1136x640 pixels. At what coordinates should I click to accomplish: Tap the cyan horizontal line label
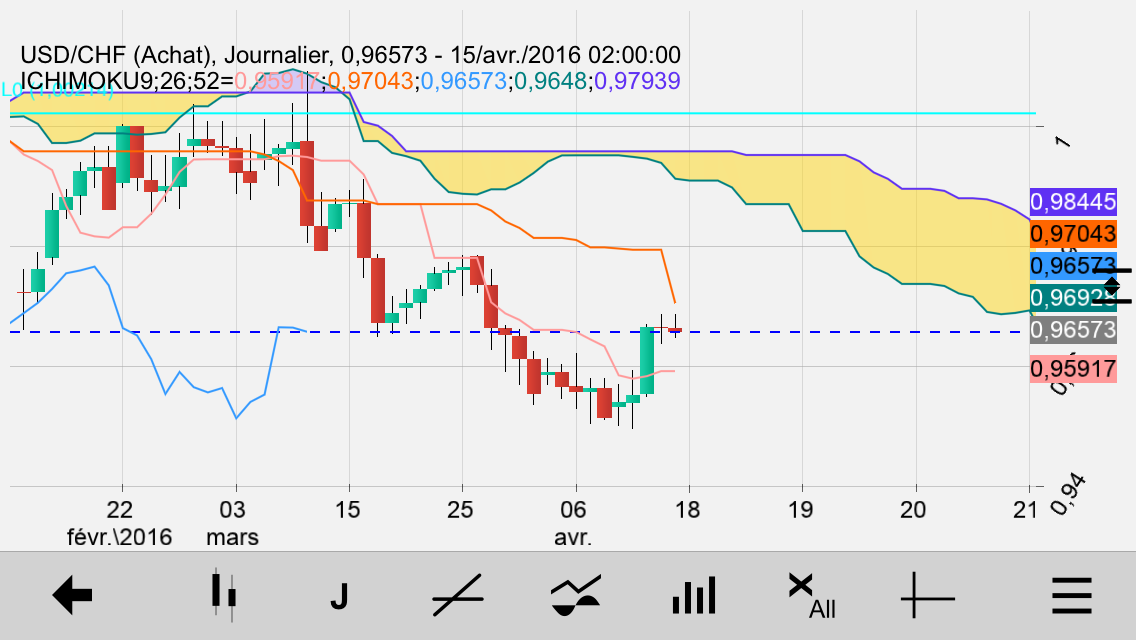tap(58, 90)
